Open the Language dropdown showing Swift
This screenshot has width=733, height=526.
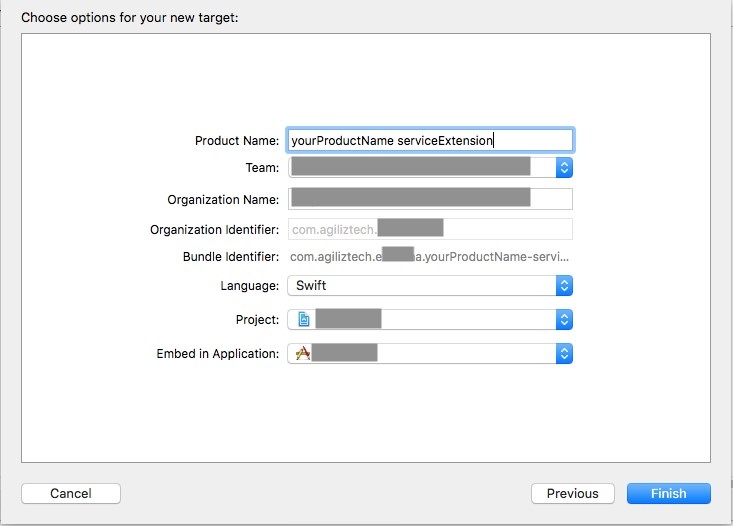pyautogui.click(x=420, y=286)
